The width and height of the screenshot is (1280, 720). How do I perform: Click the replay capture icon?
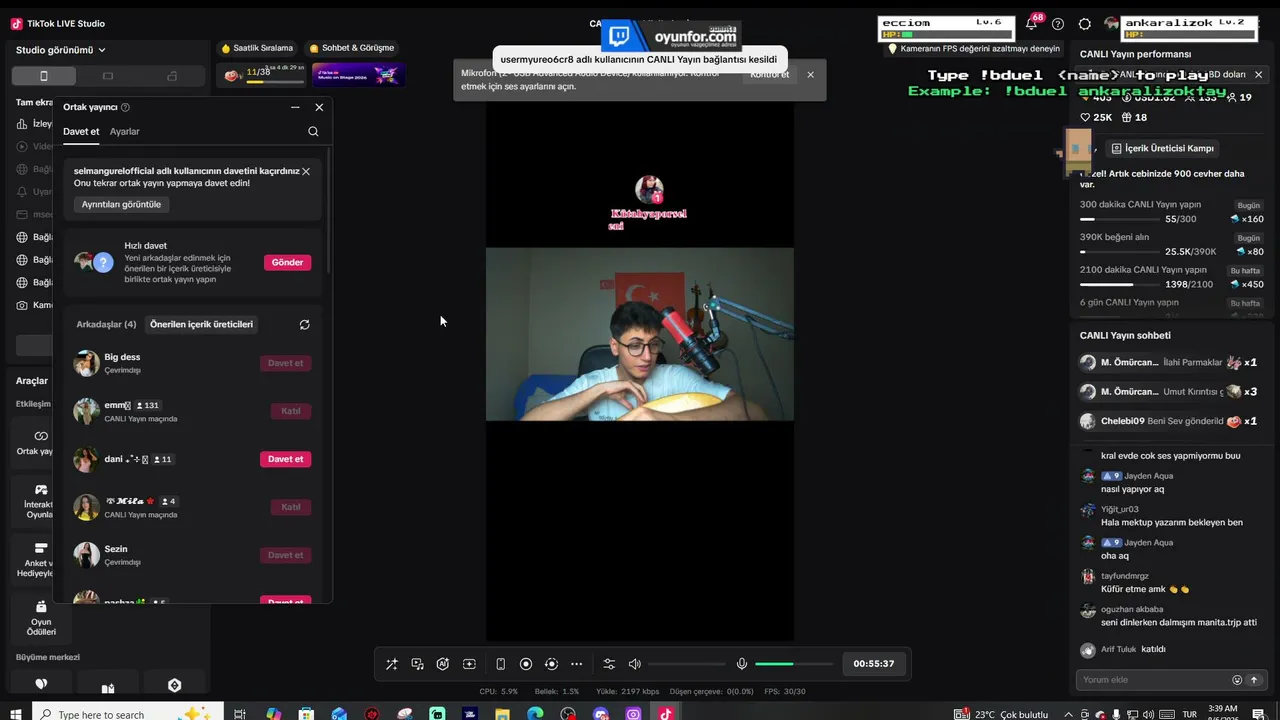[551, 664]
